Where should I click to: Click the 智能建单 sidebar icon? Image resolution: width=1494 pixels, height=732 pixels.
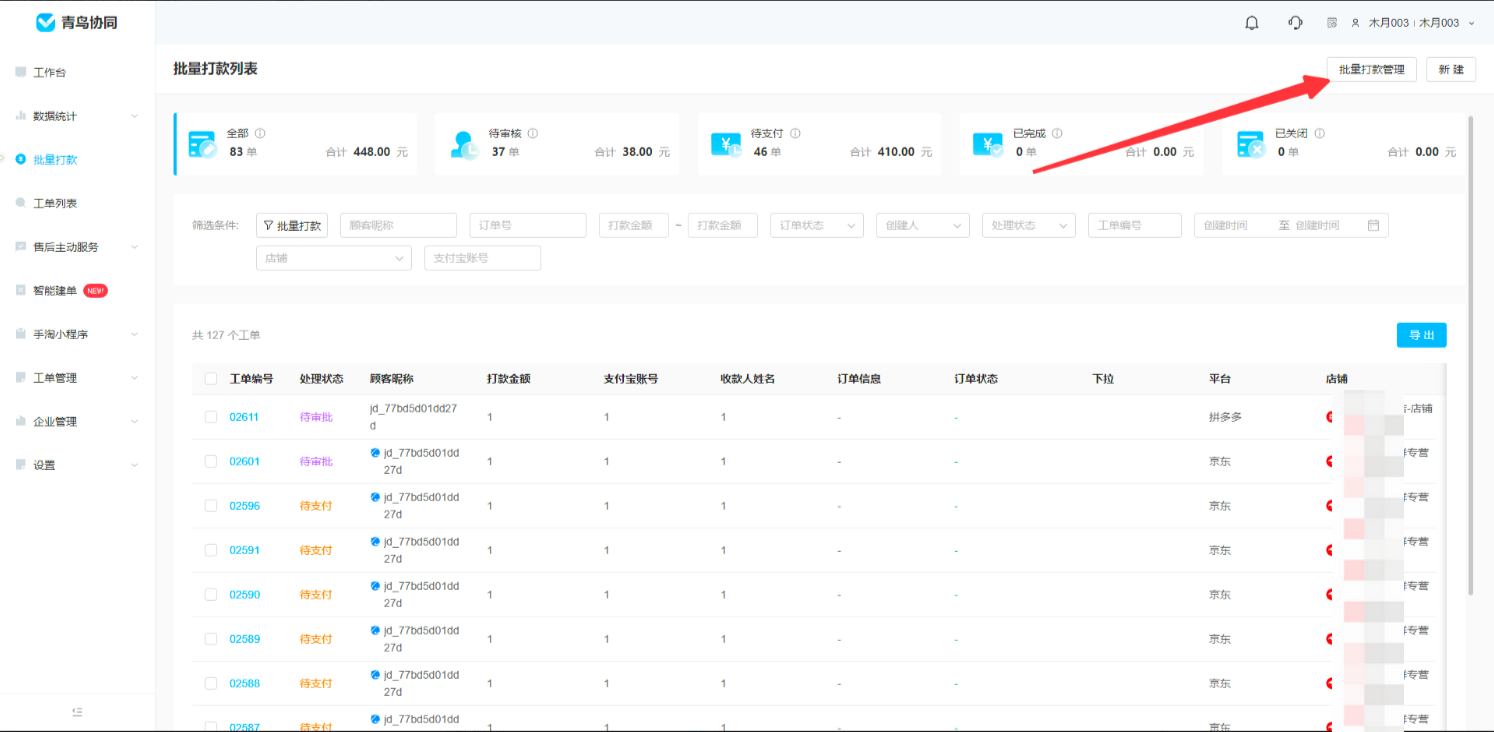tap(21, 290)
